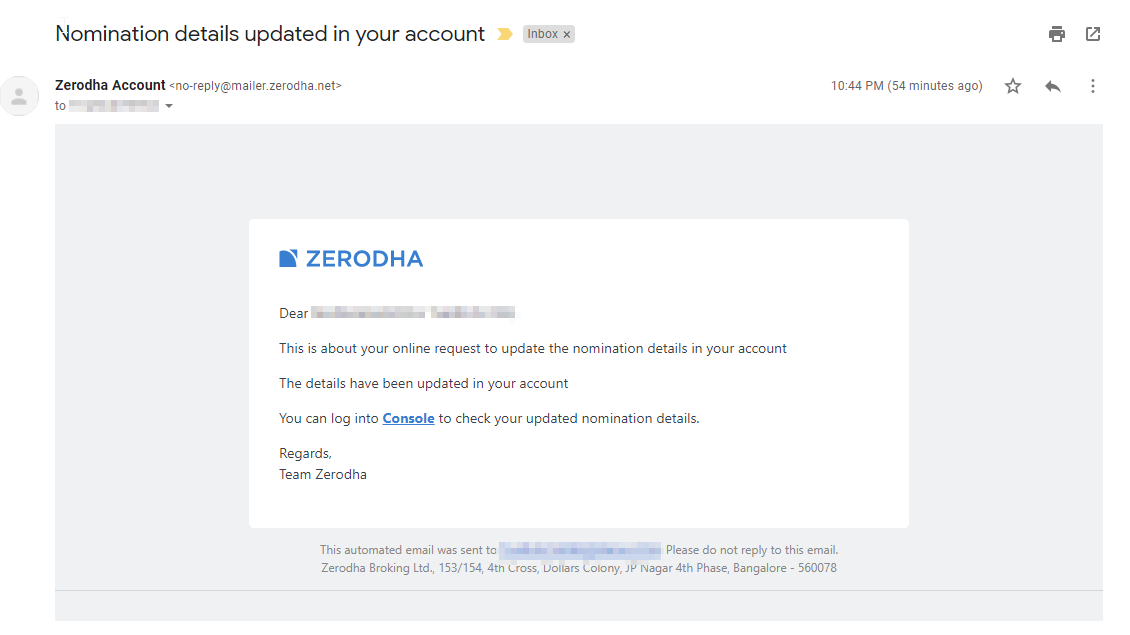Remove the Inbox label with the x
1130x635 pixels.
[567, 34]
